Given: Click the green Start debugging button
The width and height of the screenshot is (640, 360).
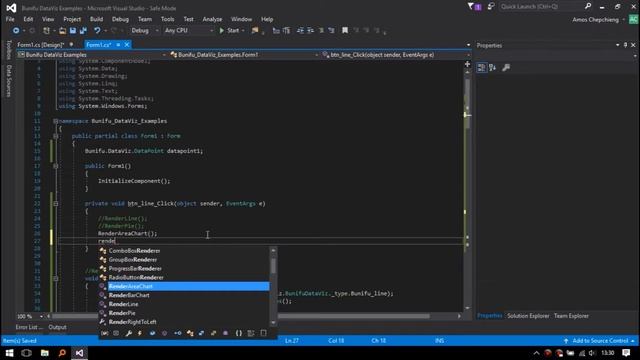Looking at the screenshot, I should click(x=232, y=31).
